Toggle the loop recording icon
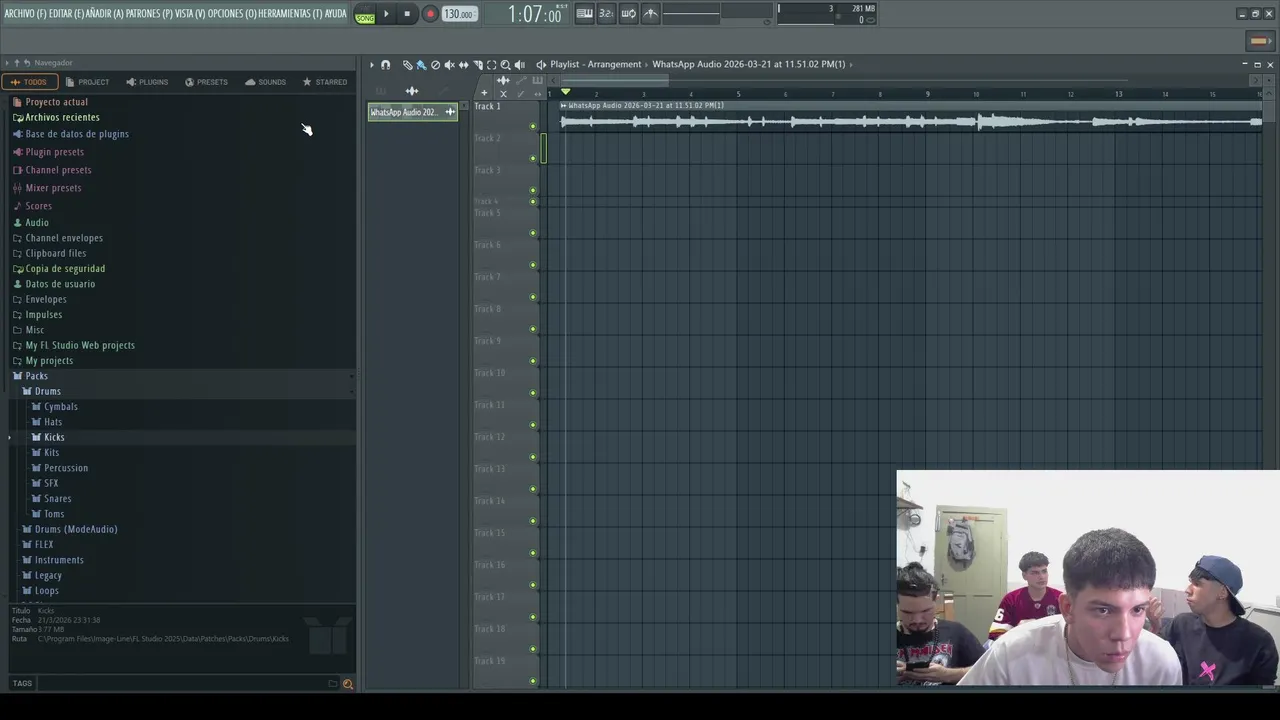1280x720 pixels. pyautogui.click(x=628, y=14)
